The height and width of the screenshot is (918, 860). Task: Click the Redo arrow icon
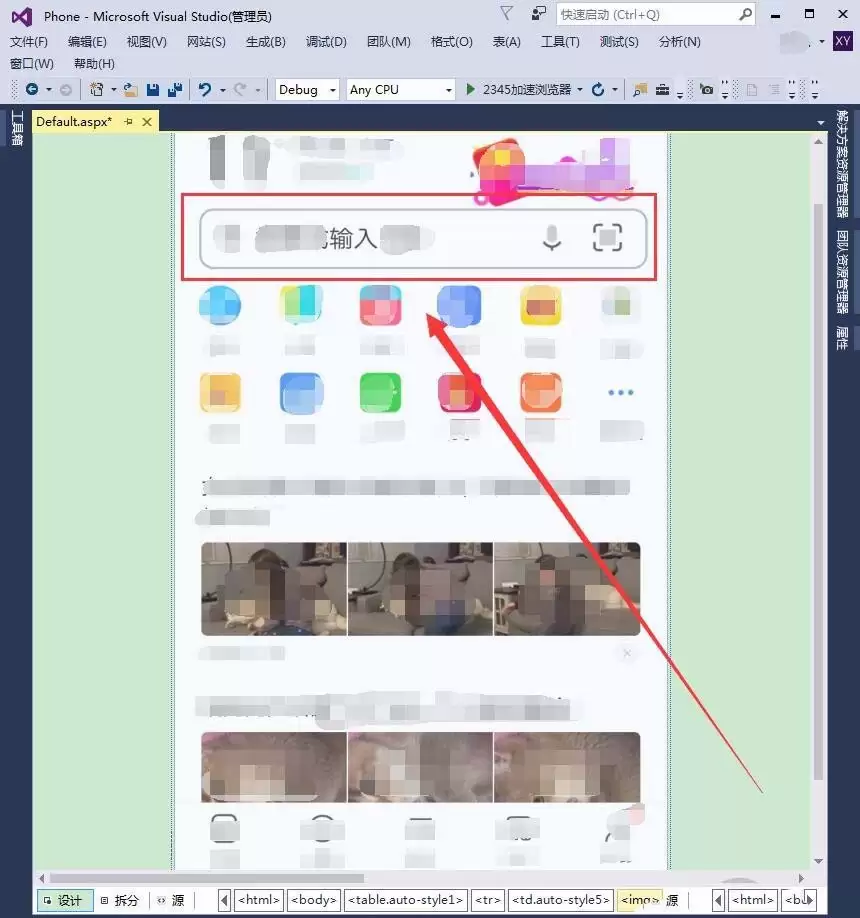pyautogui.click(x=238, y=89)
